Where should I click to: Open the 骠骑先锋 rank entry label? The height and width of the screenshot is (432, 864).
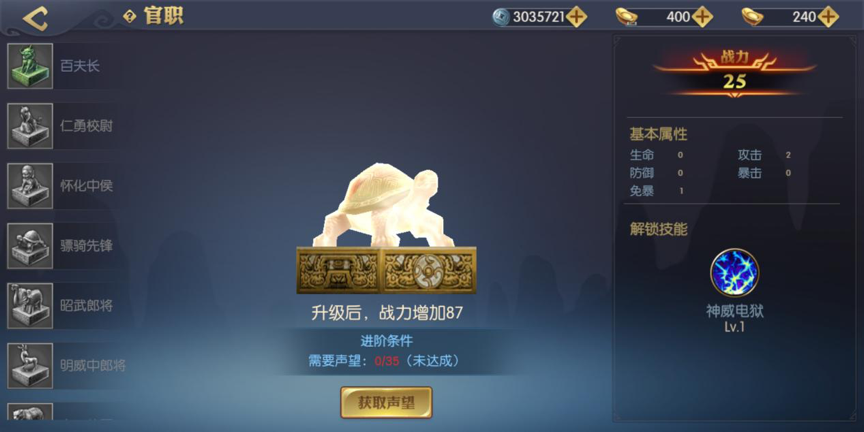click(x=87, y=246)
